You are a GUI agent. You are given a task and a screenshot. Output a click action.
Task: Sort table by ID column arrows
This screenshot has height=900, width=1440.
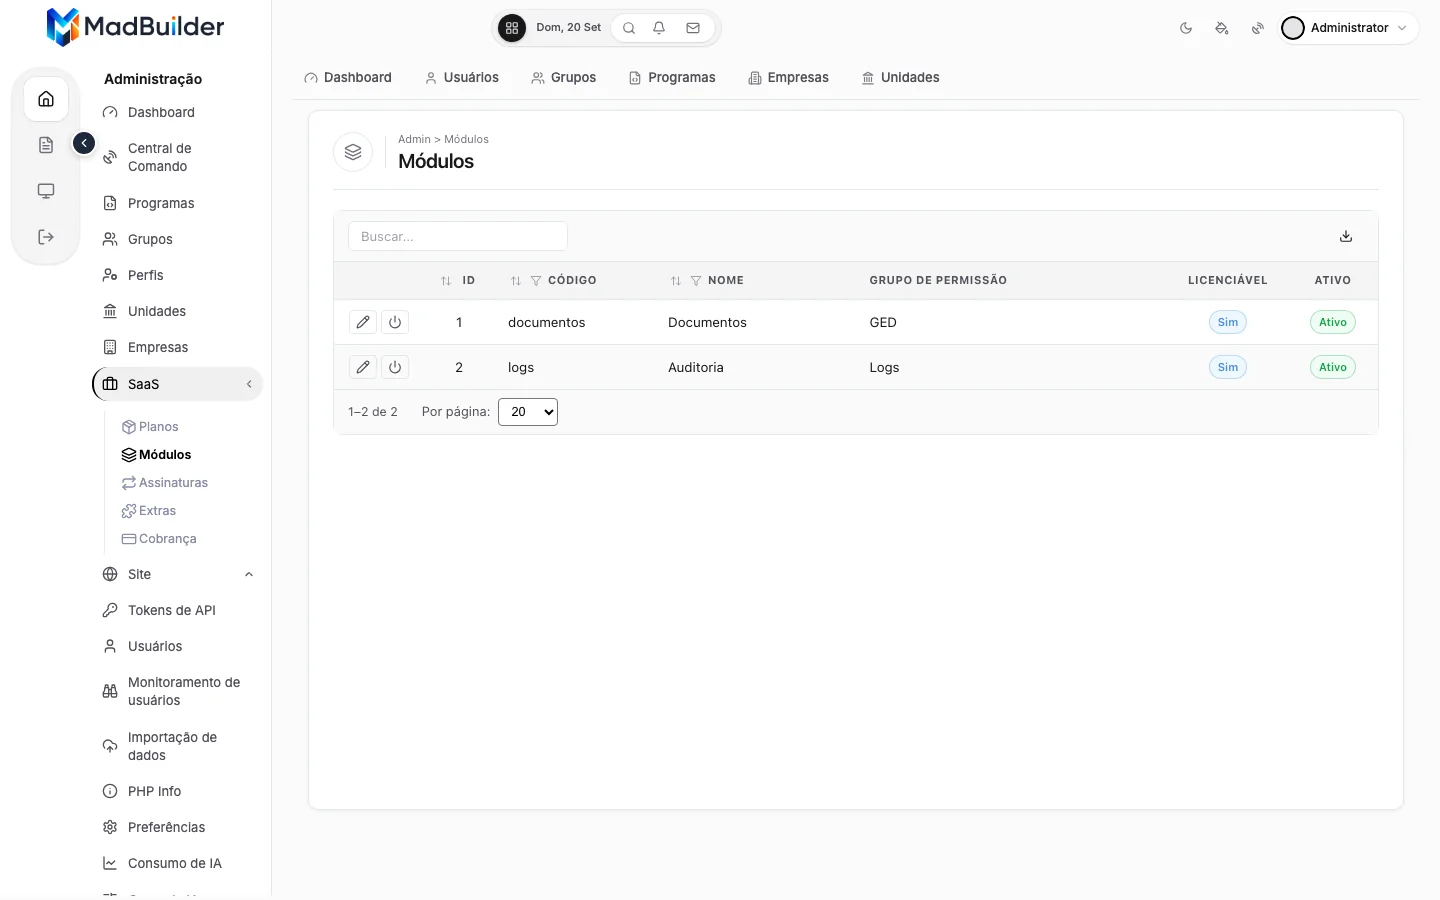pos(446,281)
